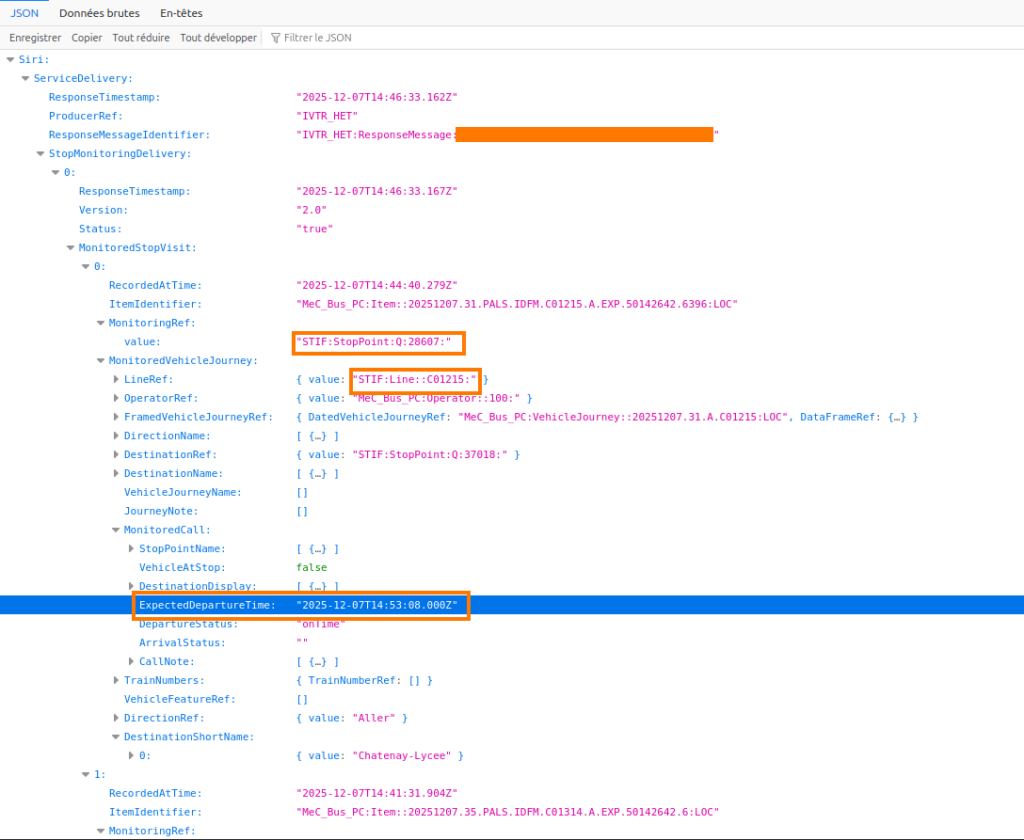
Task: Collapse the StopMonitoringDelivery node
Action: coord(40,154)
